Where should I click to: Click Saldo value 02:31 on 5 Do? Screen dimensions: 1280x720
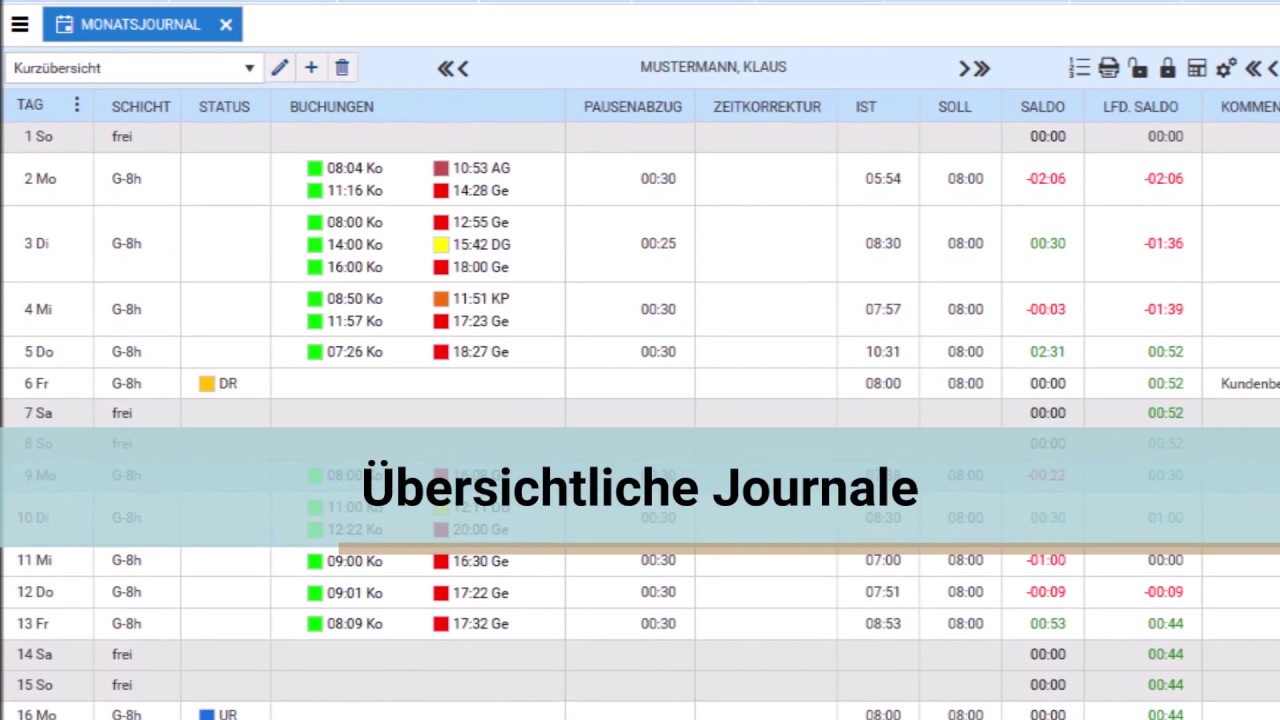(1048, 352)
